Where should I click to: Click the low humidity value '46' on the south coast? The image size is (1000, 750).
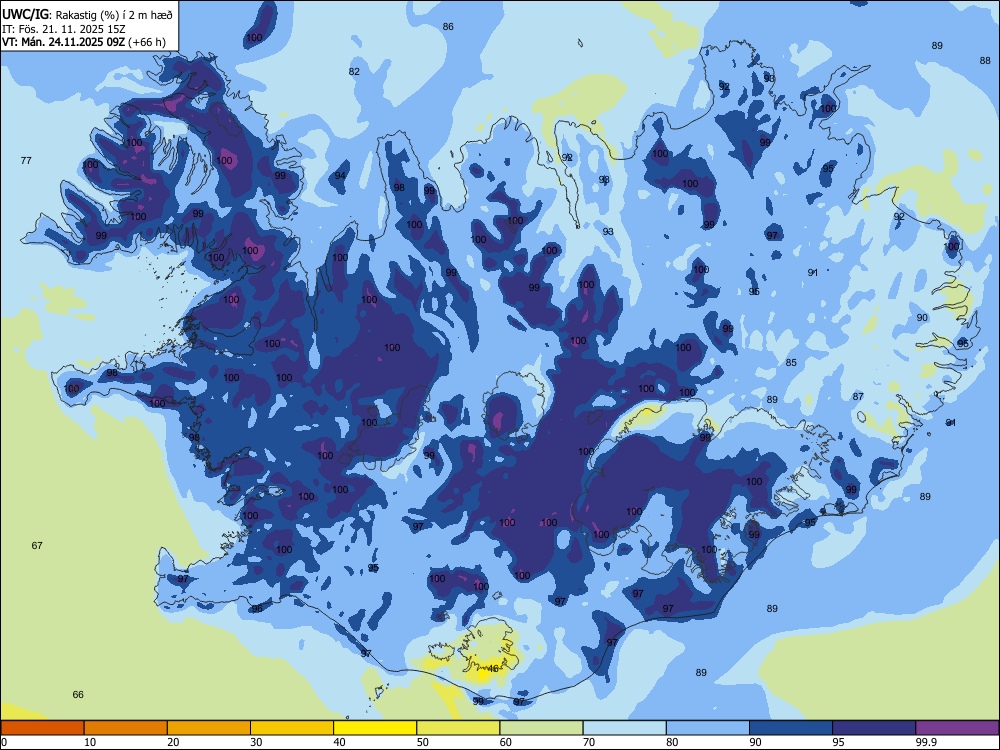pos(493,669)
